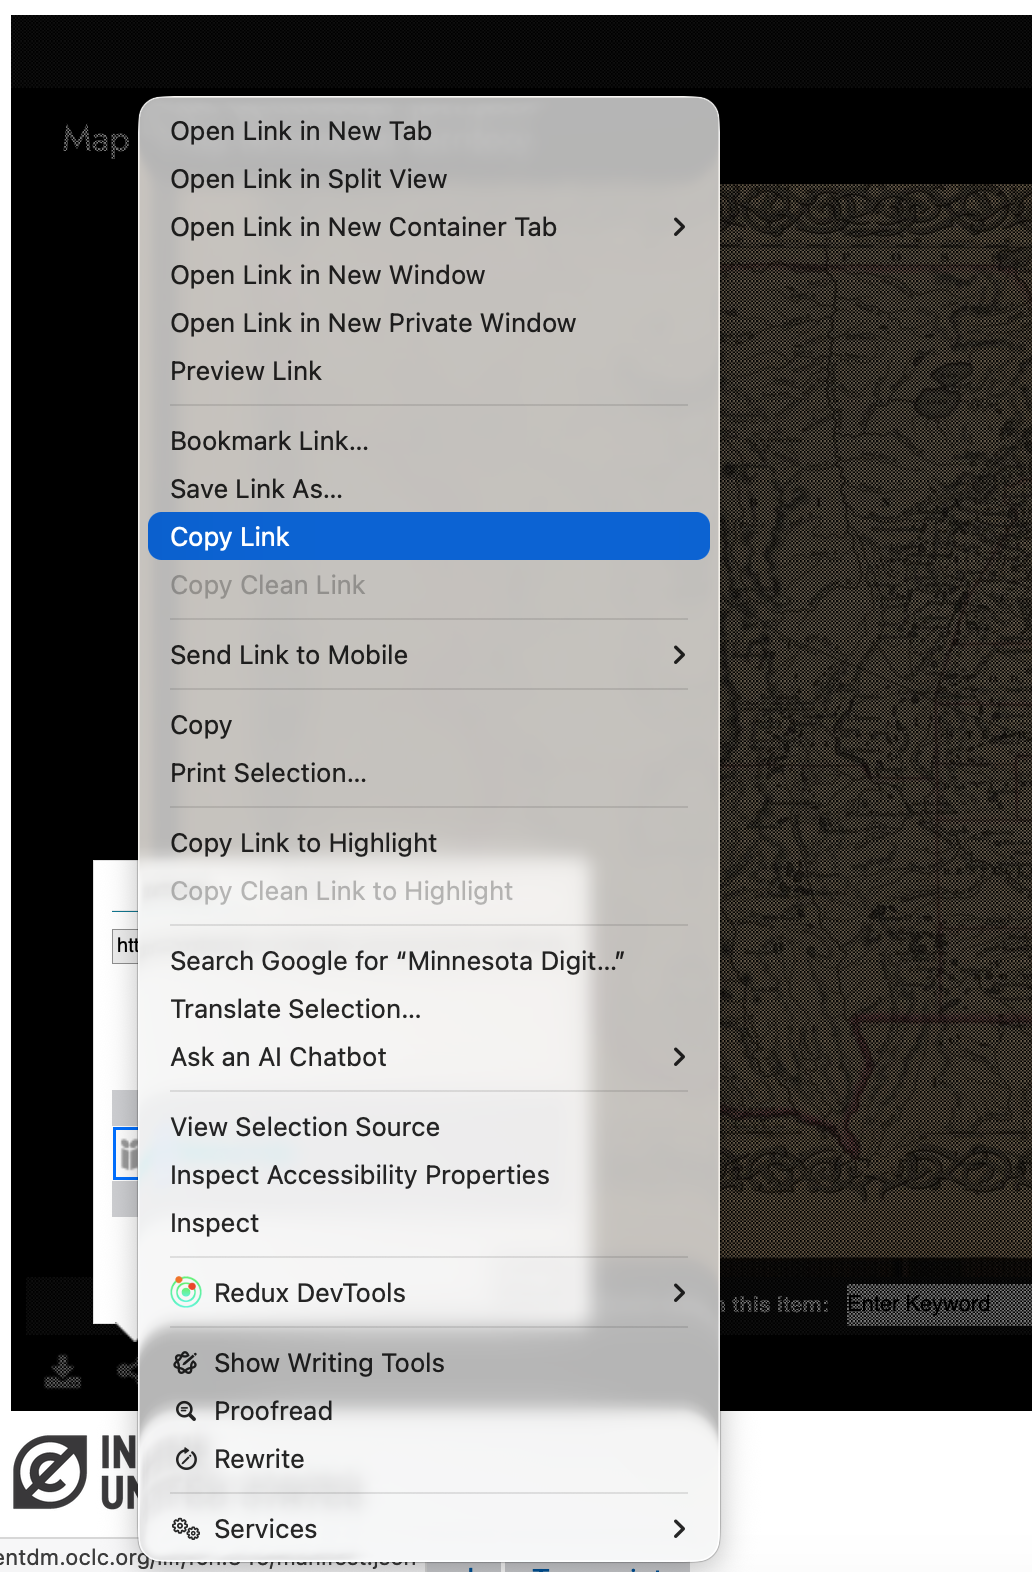This screenshot has height=1572, width=1032.
Task: Choose Rewrite
Action: tap(428, 1459)
